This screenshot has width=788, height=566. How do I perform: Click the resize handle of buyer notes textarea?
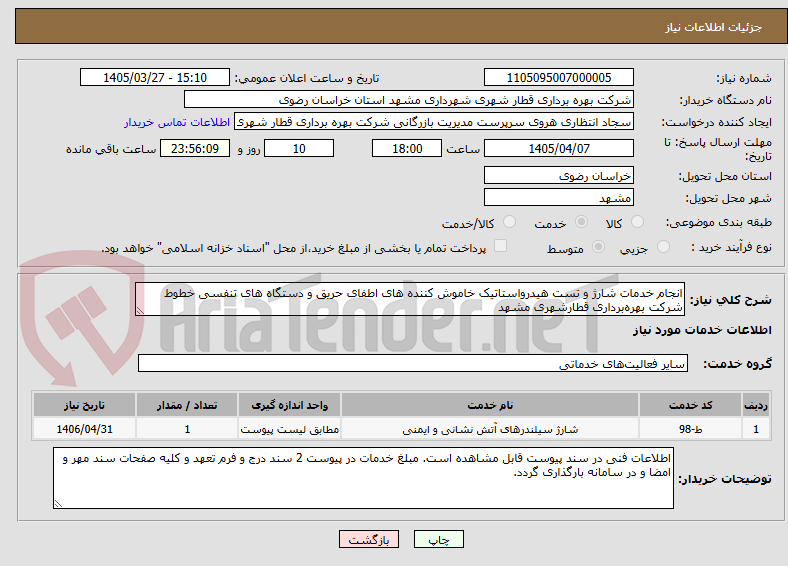point(58,504)
